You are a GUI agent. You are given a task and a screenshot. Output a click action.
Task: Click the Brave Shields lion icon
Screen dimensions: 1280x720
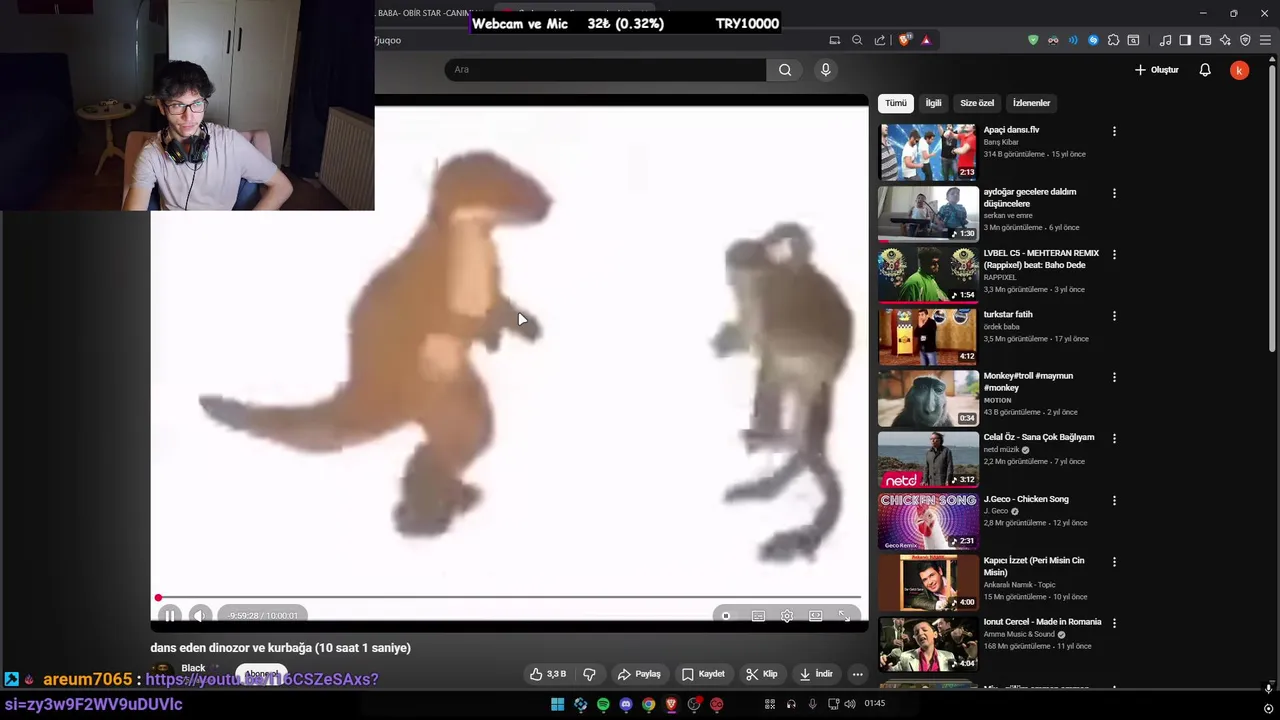pos(905,40)
